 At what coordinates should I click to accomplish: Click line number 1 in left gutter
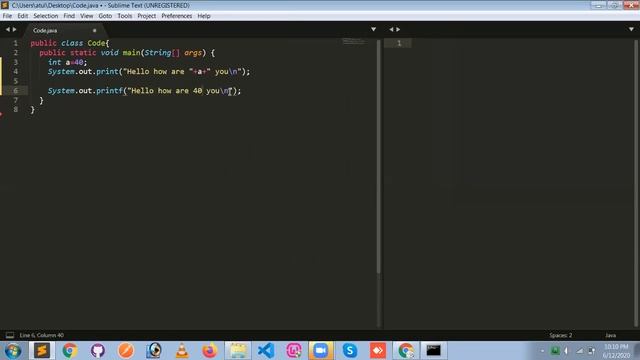[x=16, y=43]
